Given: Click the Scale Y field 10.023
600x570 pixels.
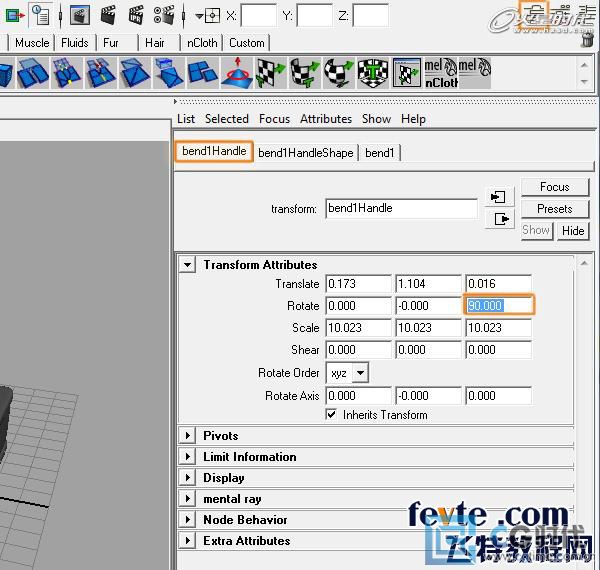Looking at the screenshot, I should pyautogui.click(x=428, y=327).
